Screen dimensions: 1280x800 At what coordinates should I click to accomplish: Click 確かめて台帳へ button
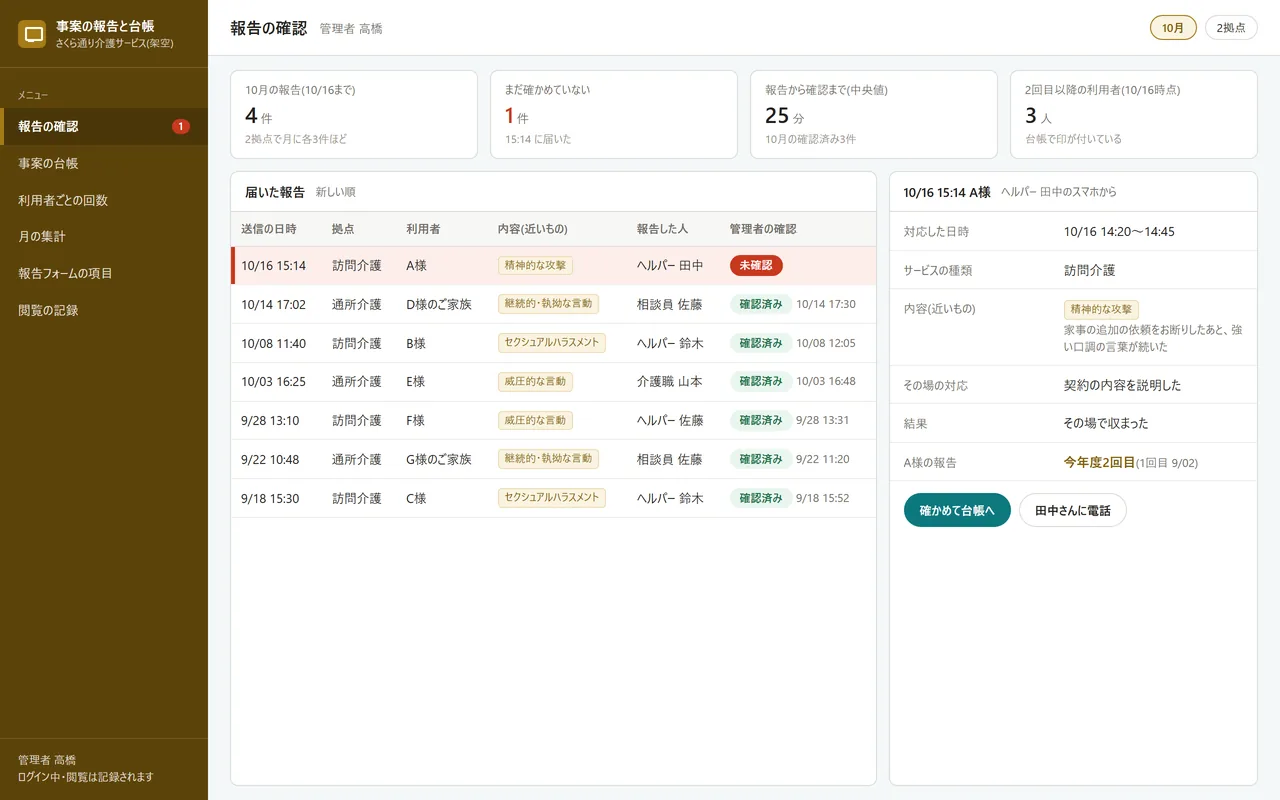[x=957, y=510]
